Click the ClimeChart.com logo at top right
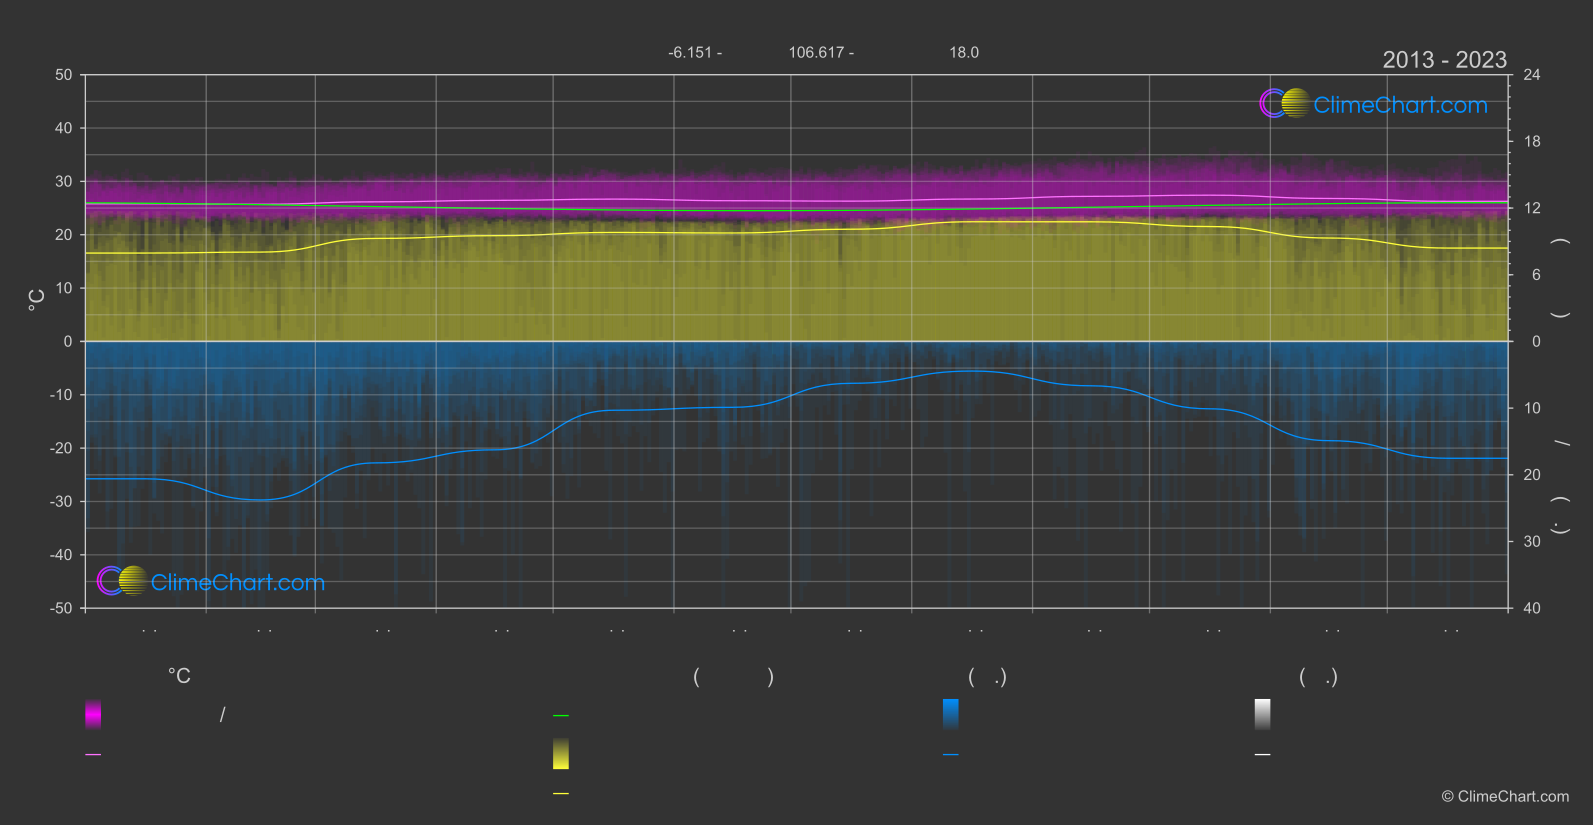 pos(1373,104)
